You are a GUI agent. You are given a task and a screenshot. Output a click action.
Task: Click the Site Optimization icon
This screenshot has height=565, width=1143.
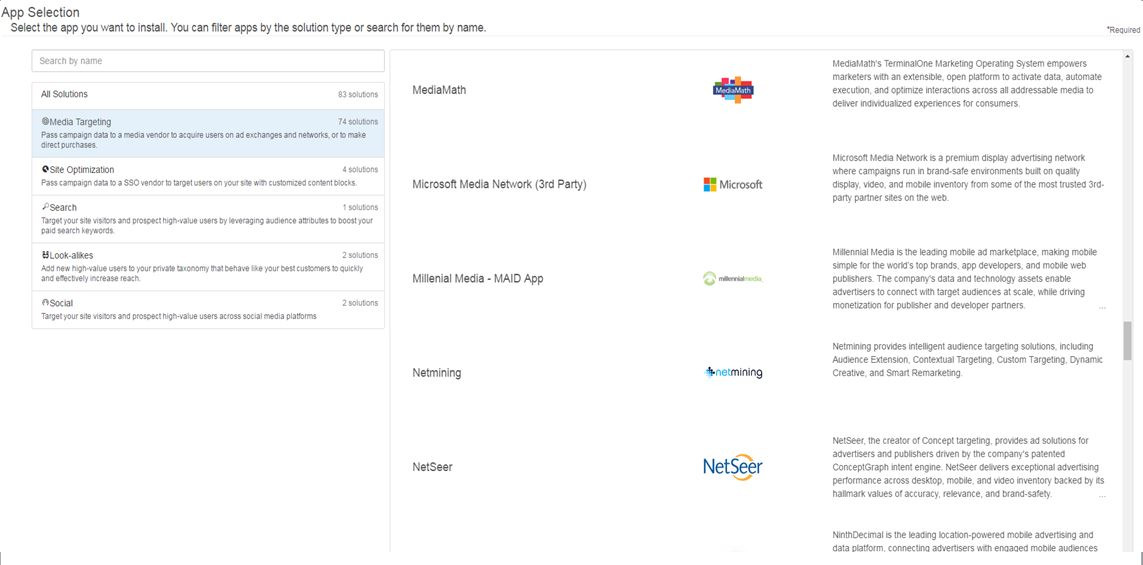coord(45,169)
